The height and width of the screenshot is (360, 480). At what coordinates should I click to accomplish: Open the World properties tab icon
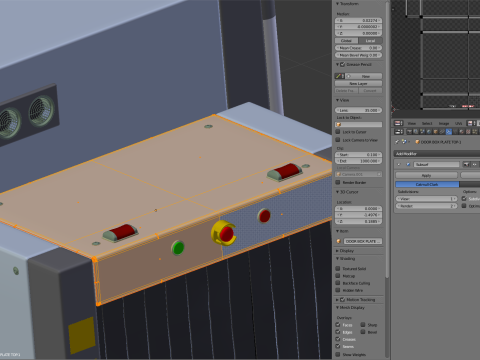coord(429,132)
